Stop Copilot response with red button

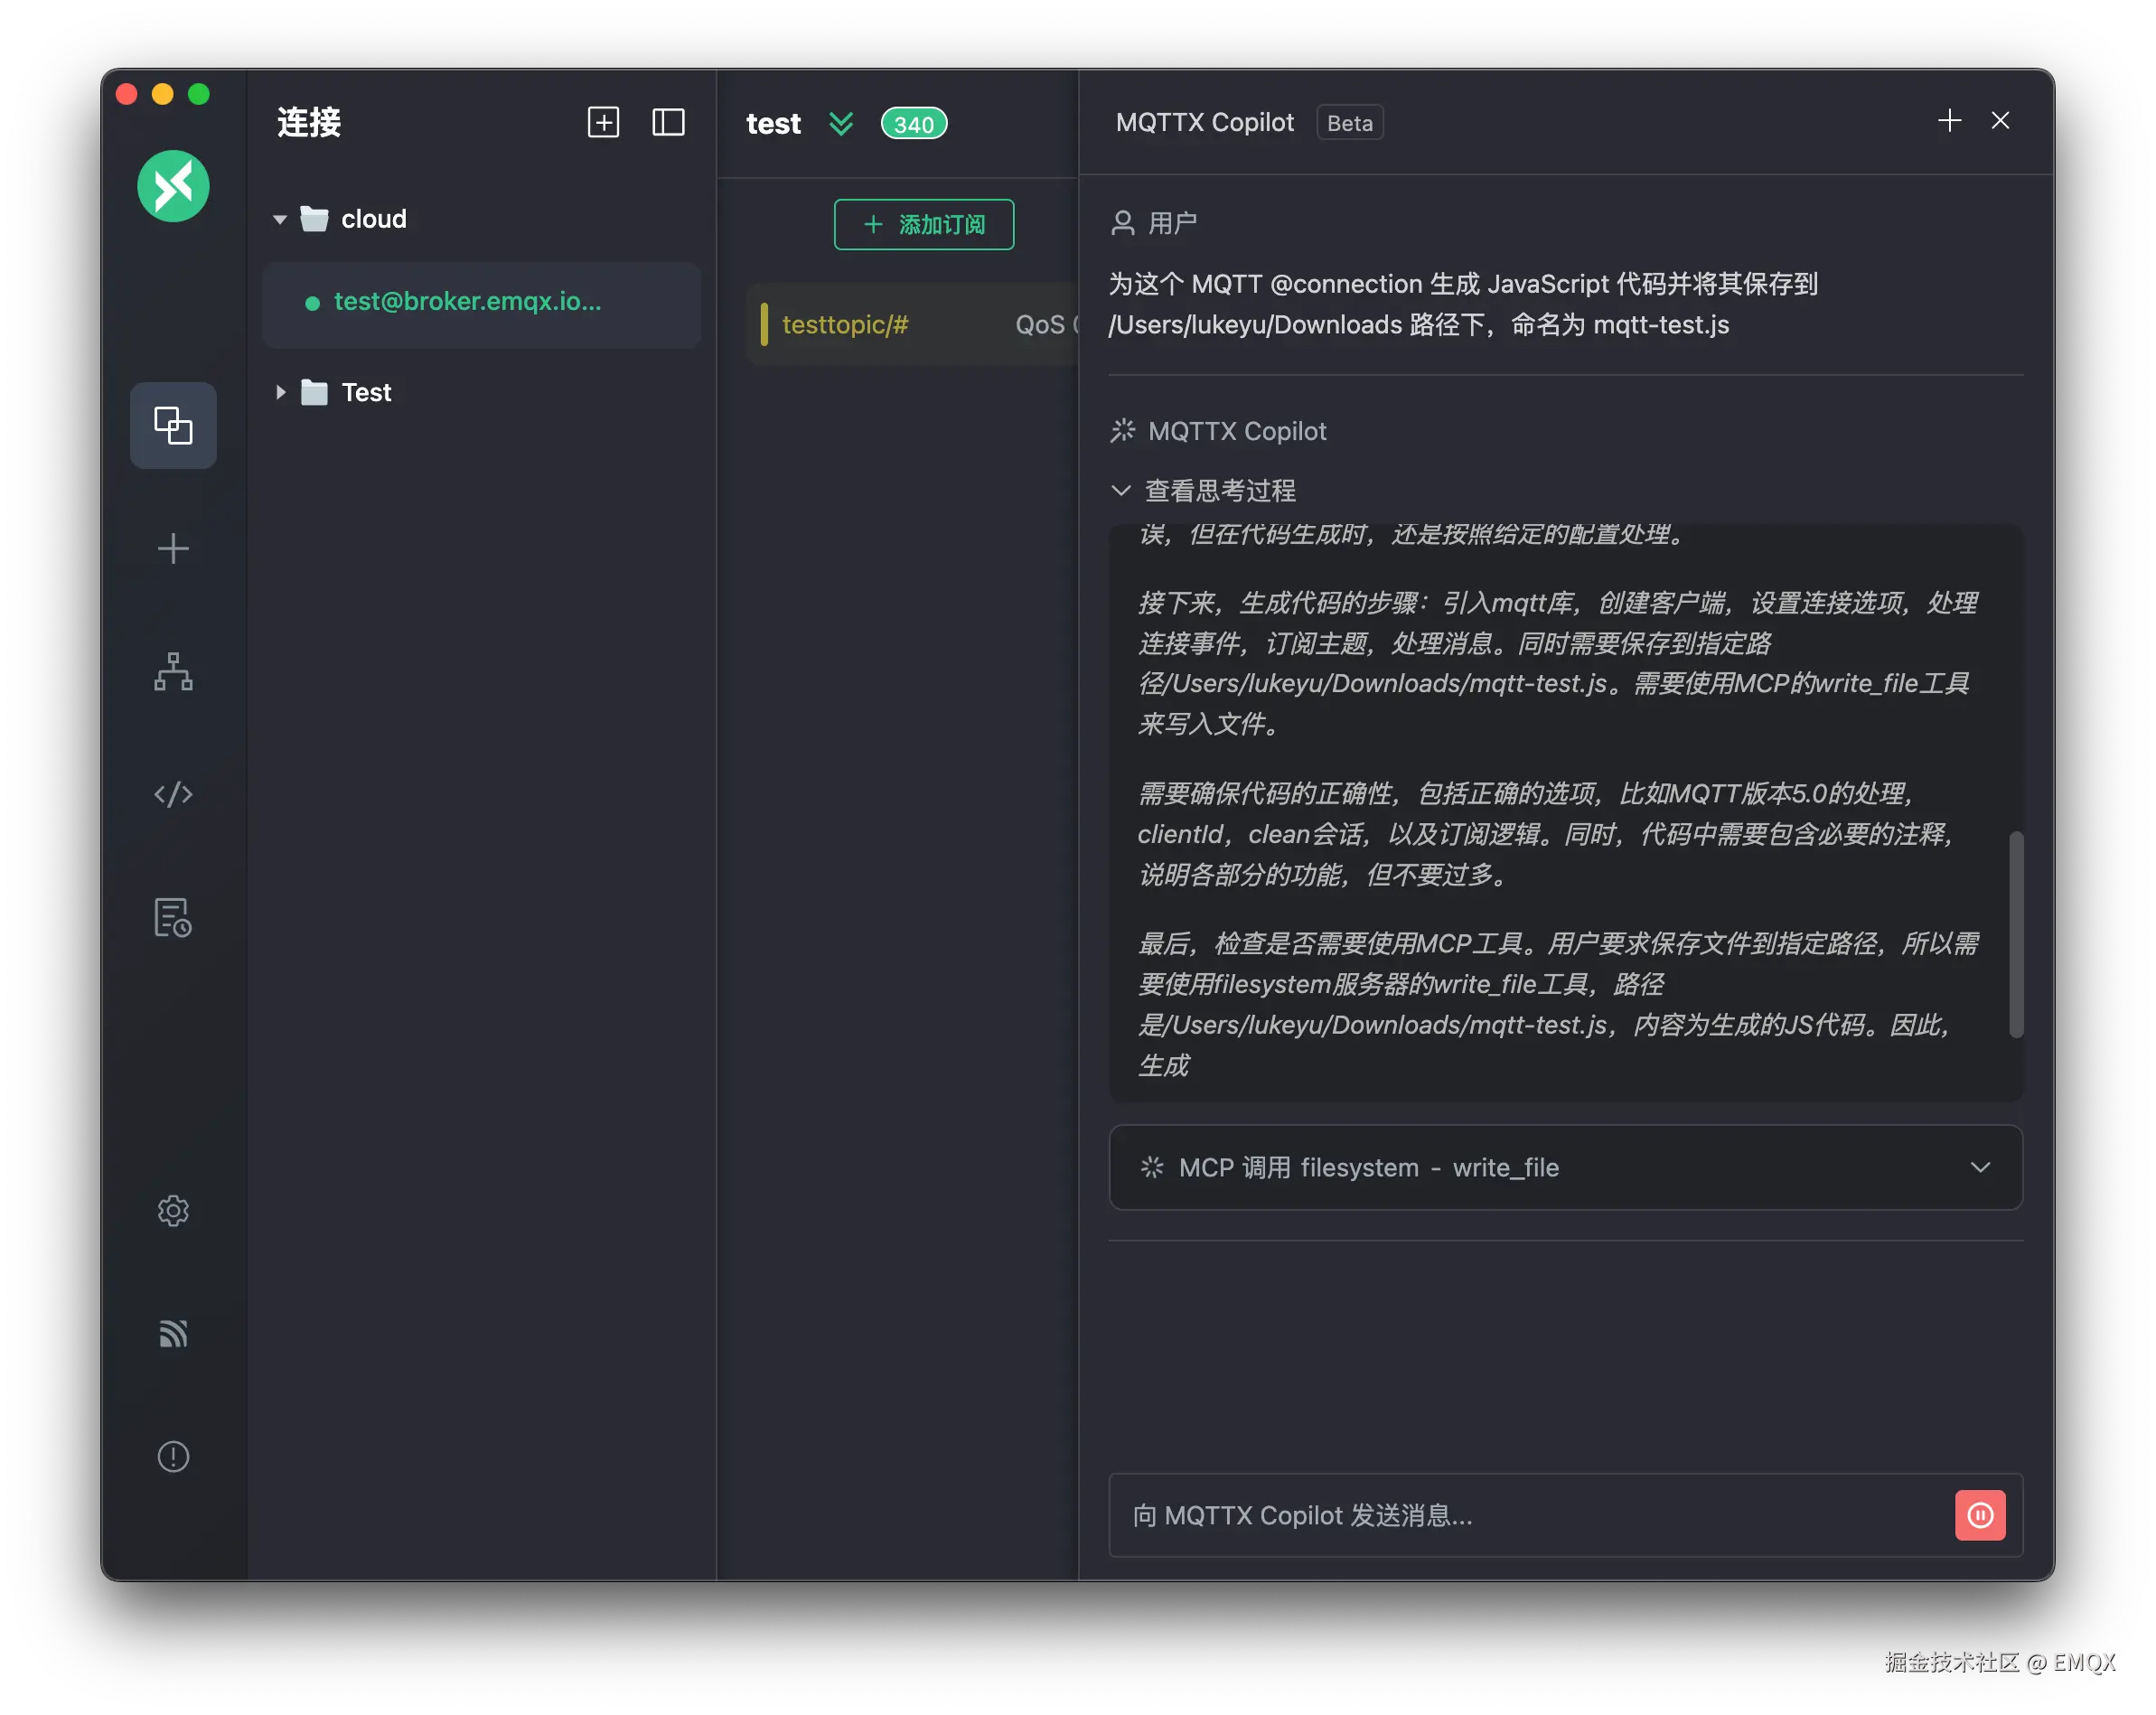pyautogui.click(x=1980, y=1516)
